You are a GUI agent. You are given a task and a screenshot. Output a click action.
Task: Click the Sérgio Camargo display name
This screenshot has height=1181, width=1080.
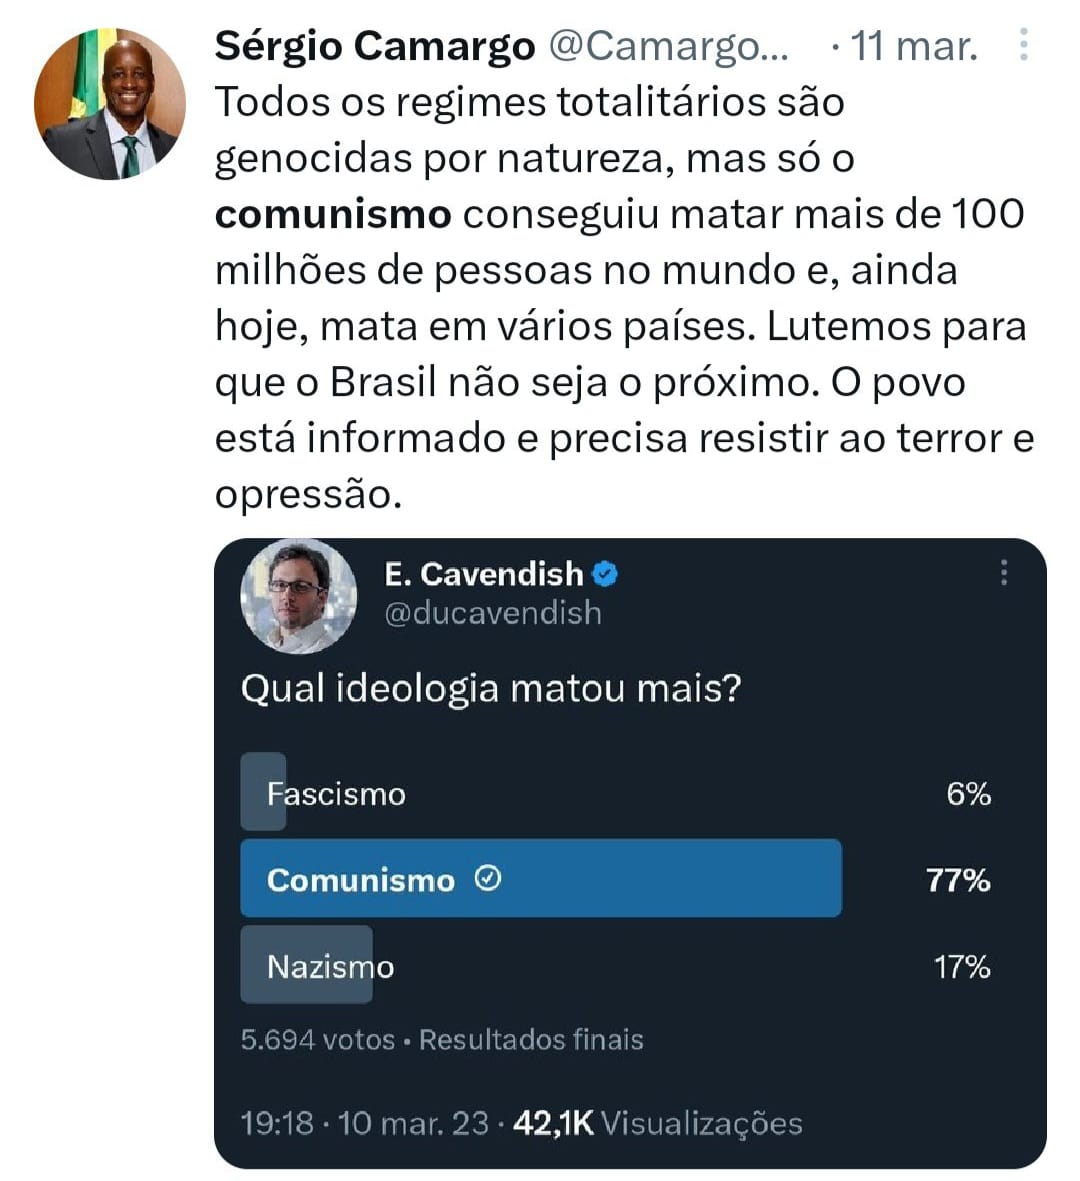[x=375, y=47]
